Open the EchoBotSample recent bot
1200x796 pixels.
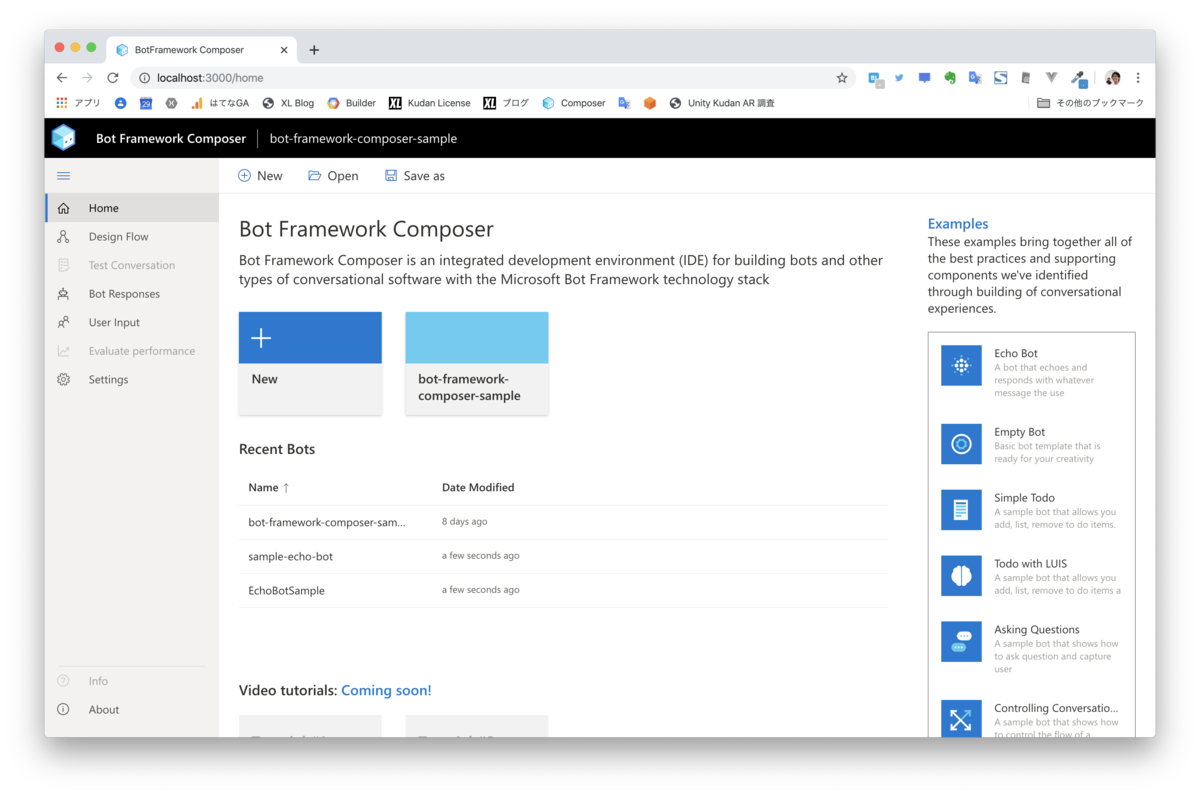pos(563,590)
